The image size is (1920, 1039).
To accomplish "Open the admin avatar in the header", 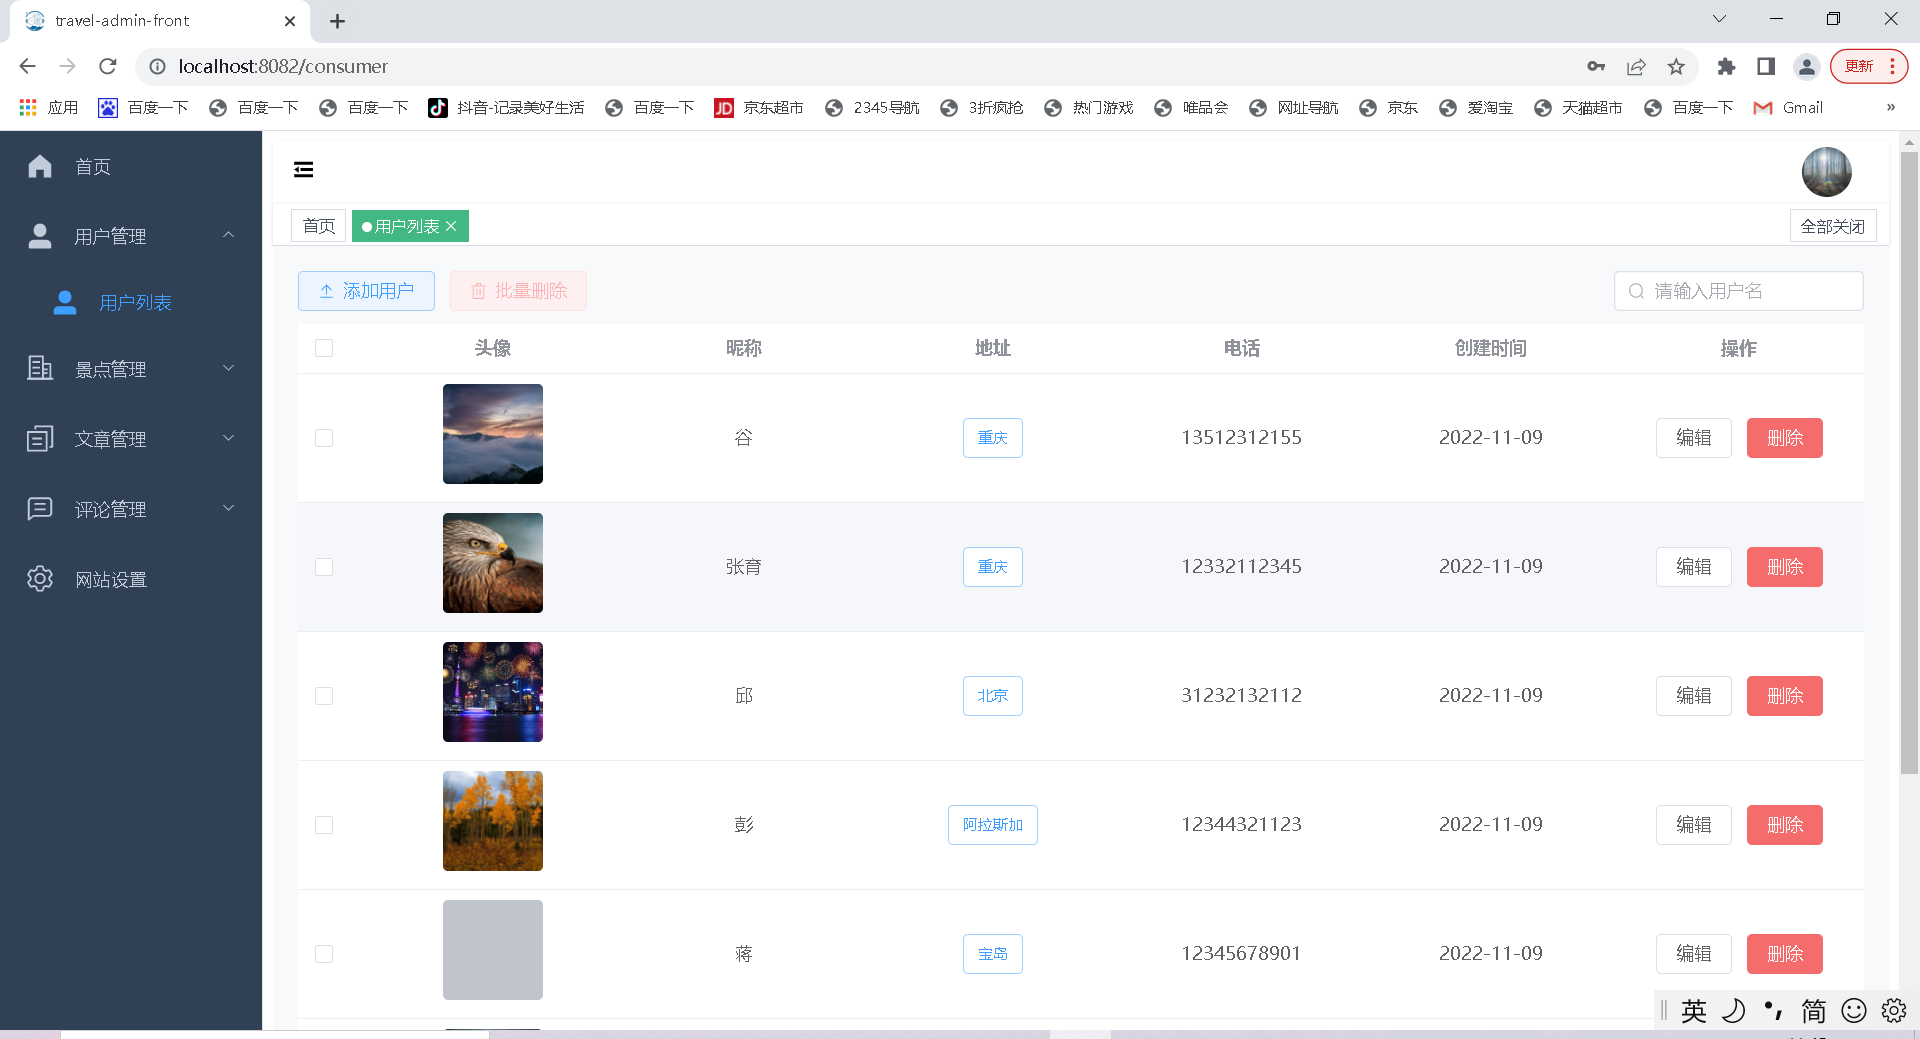I will (x=1826, y=172).
